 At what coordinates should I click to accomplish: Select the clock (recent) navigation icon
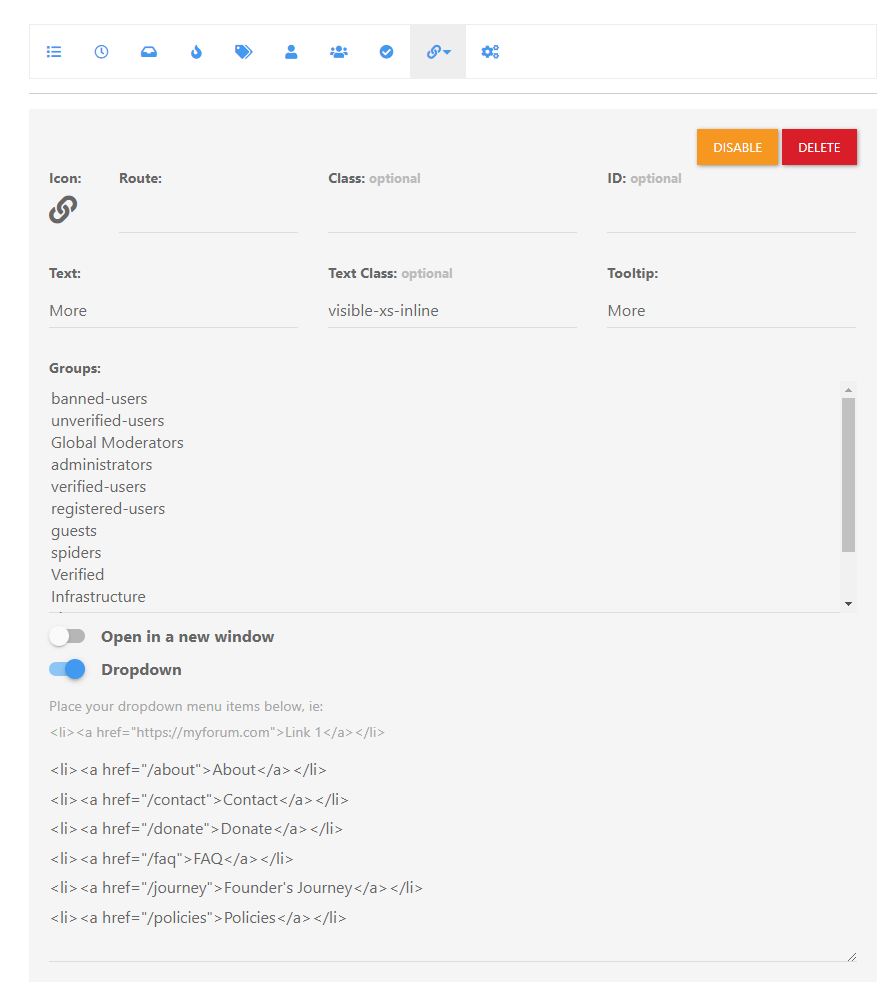101,52
